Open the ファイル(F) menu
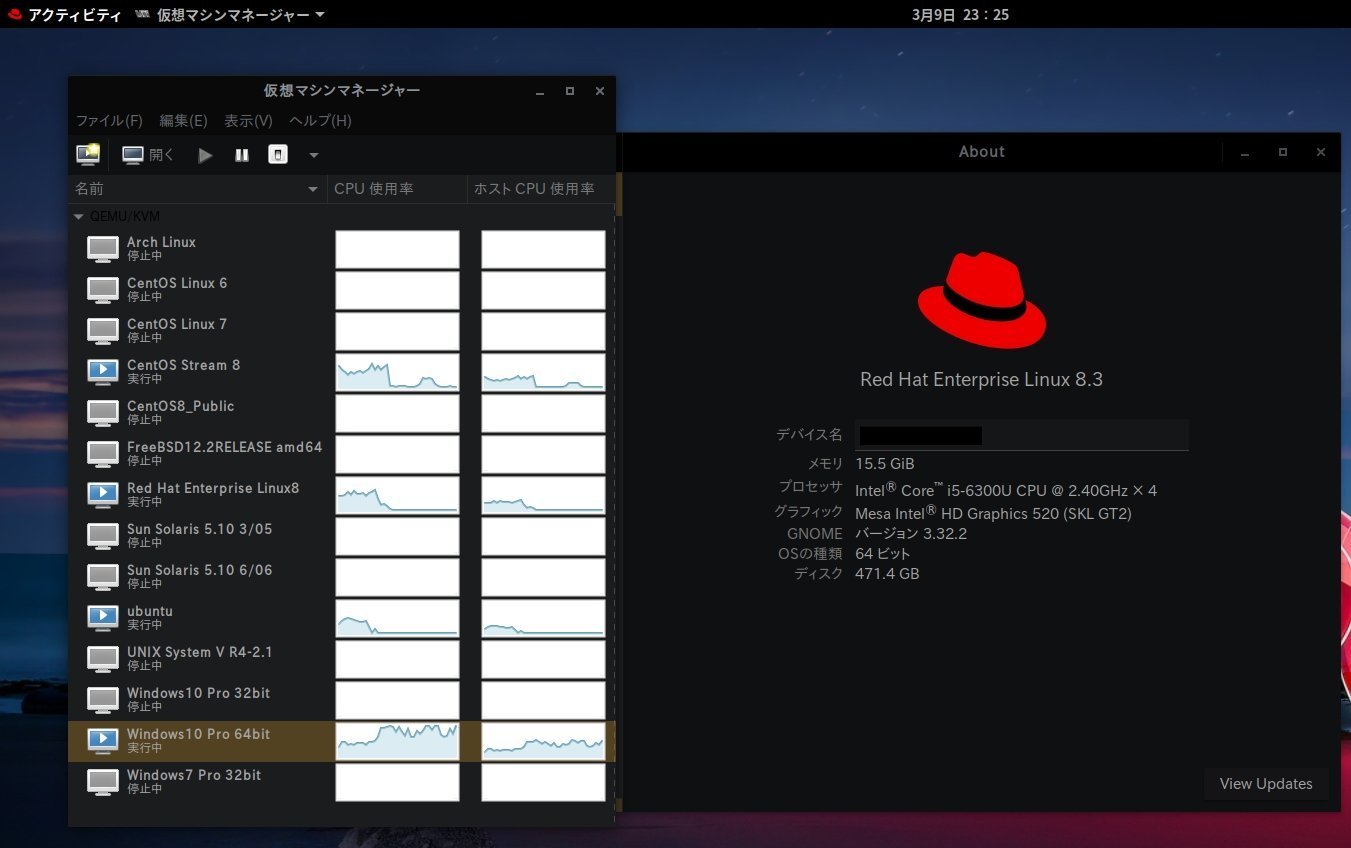Viewport: 1351px width, 848px height. point(109,120)
